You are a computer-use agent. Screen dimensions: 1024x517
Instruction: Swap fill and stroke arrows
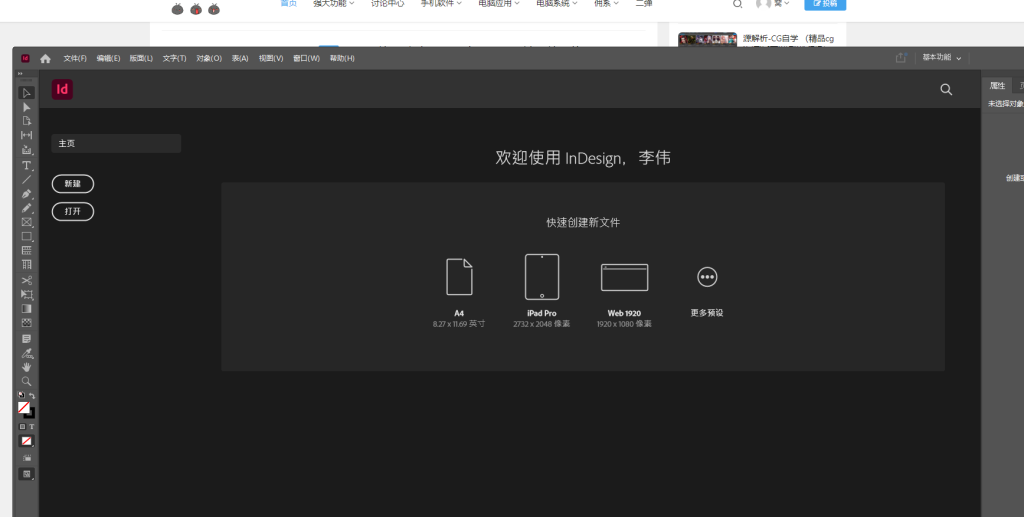point(31,396)
